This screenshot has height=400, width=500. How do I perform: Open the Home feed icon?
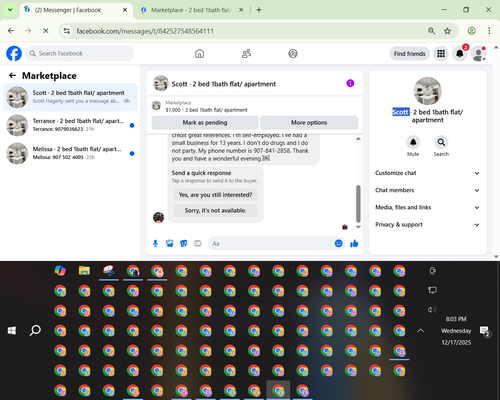click(199, 53)
